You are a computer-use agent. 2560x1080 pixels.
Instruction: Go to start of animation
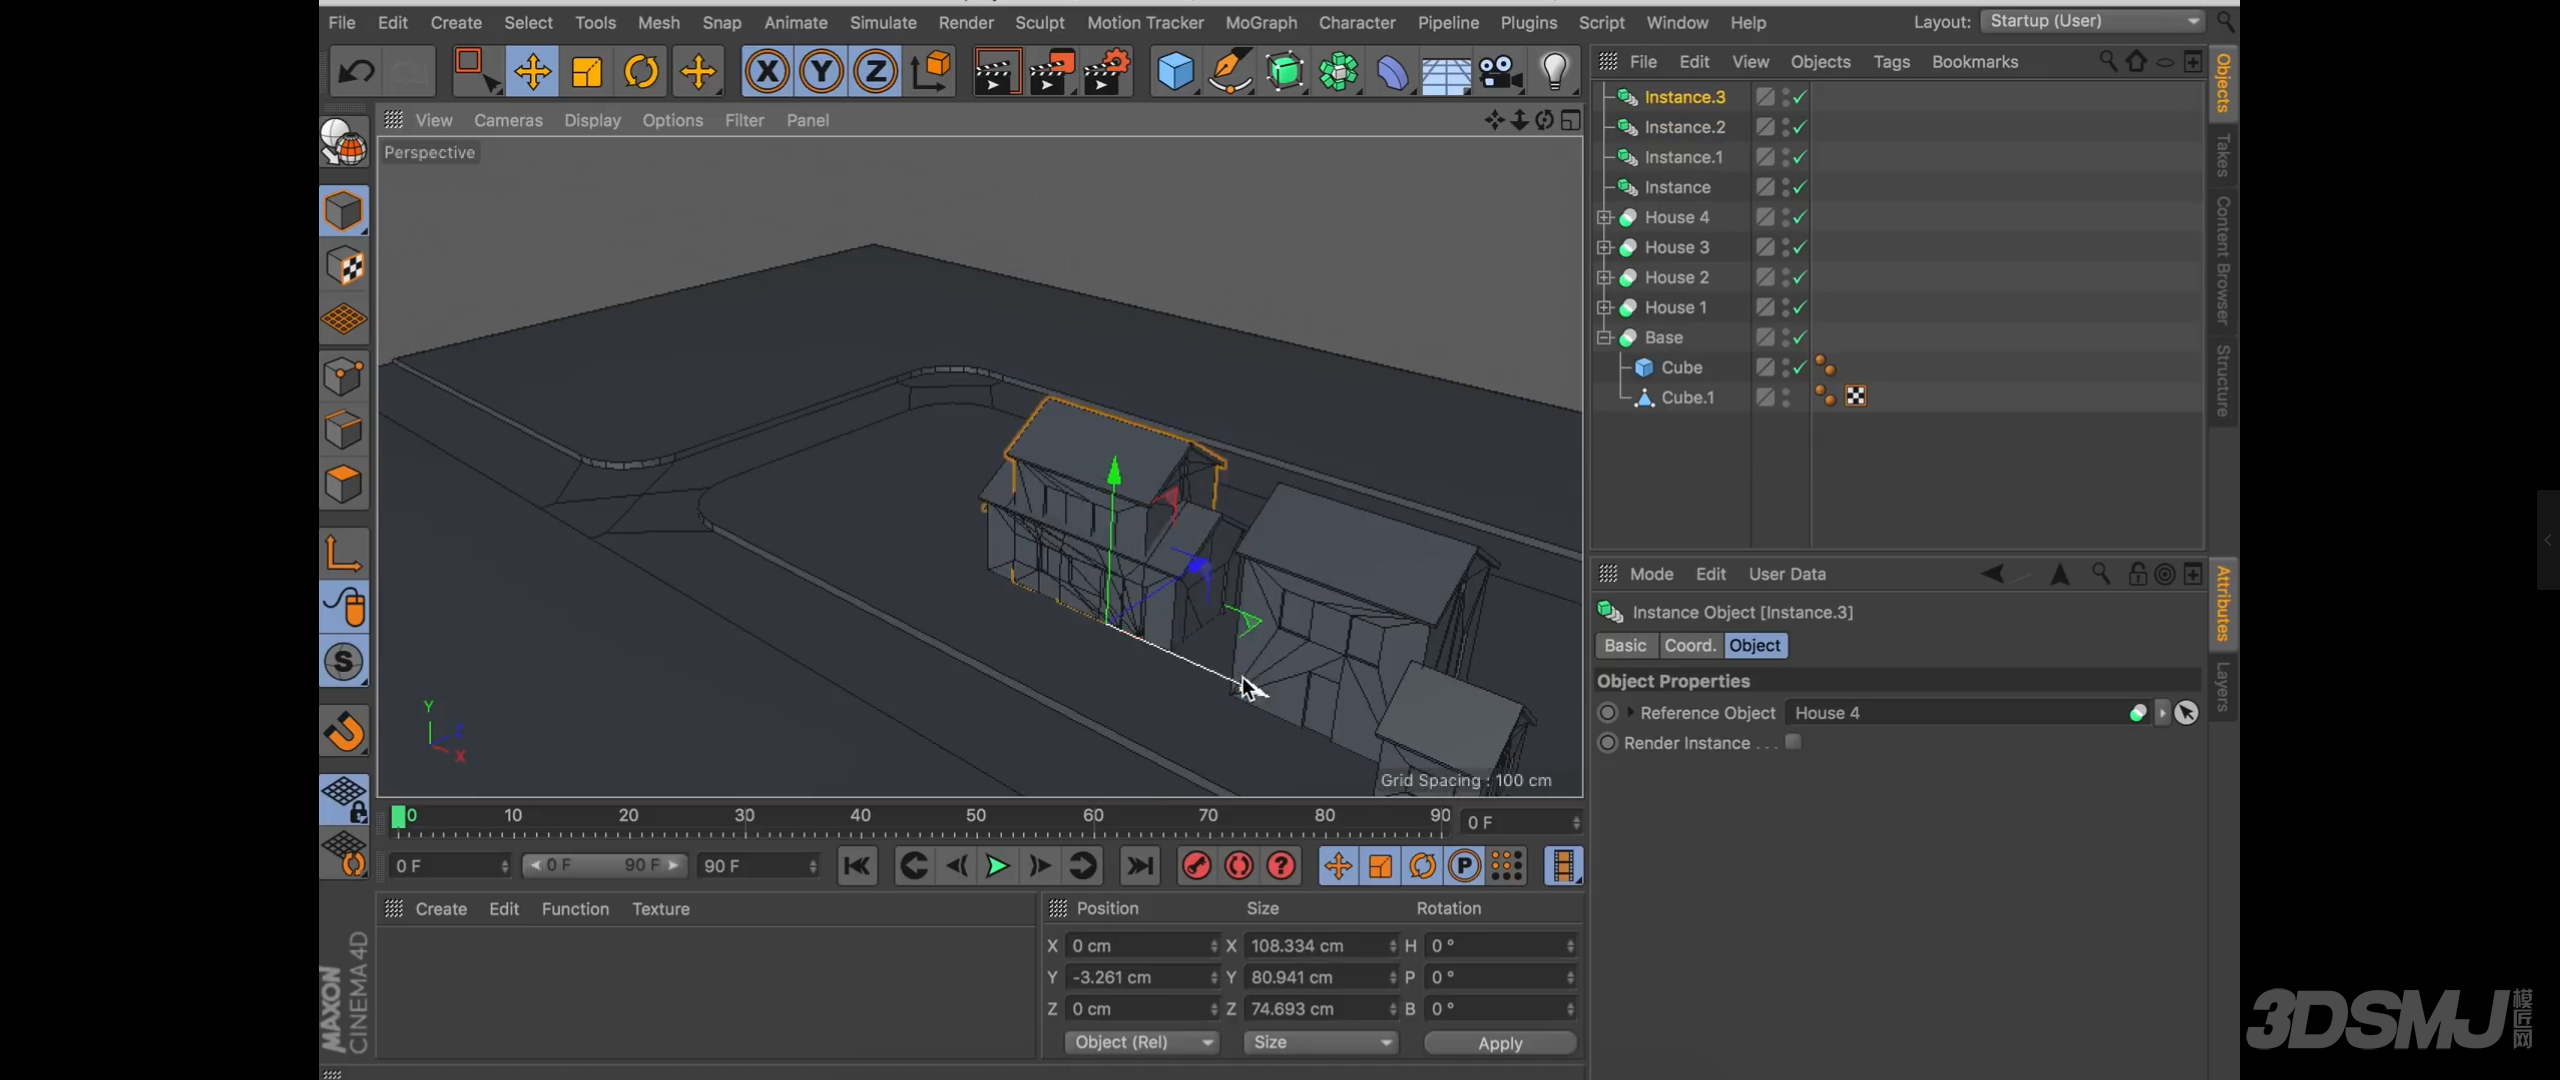(857, 866)
